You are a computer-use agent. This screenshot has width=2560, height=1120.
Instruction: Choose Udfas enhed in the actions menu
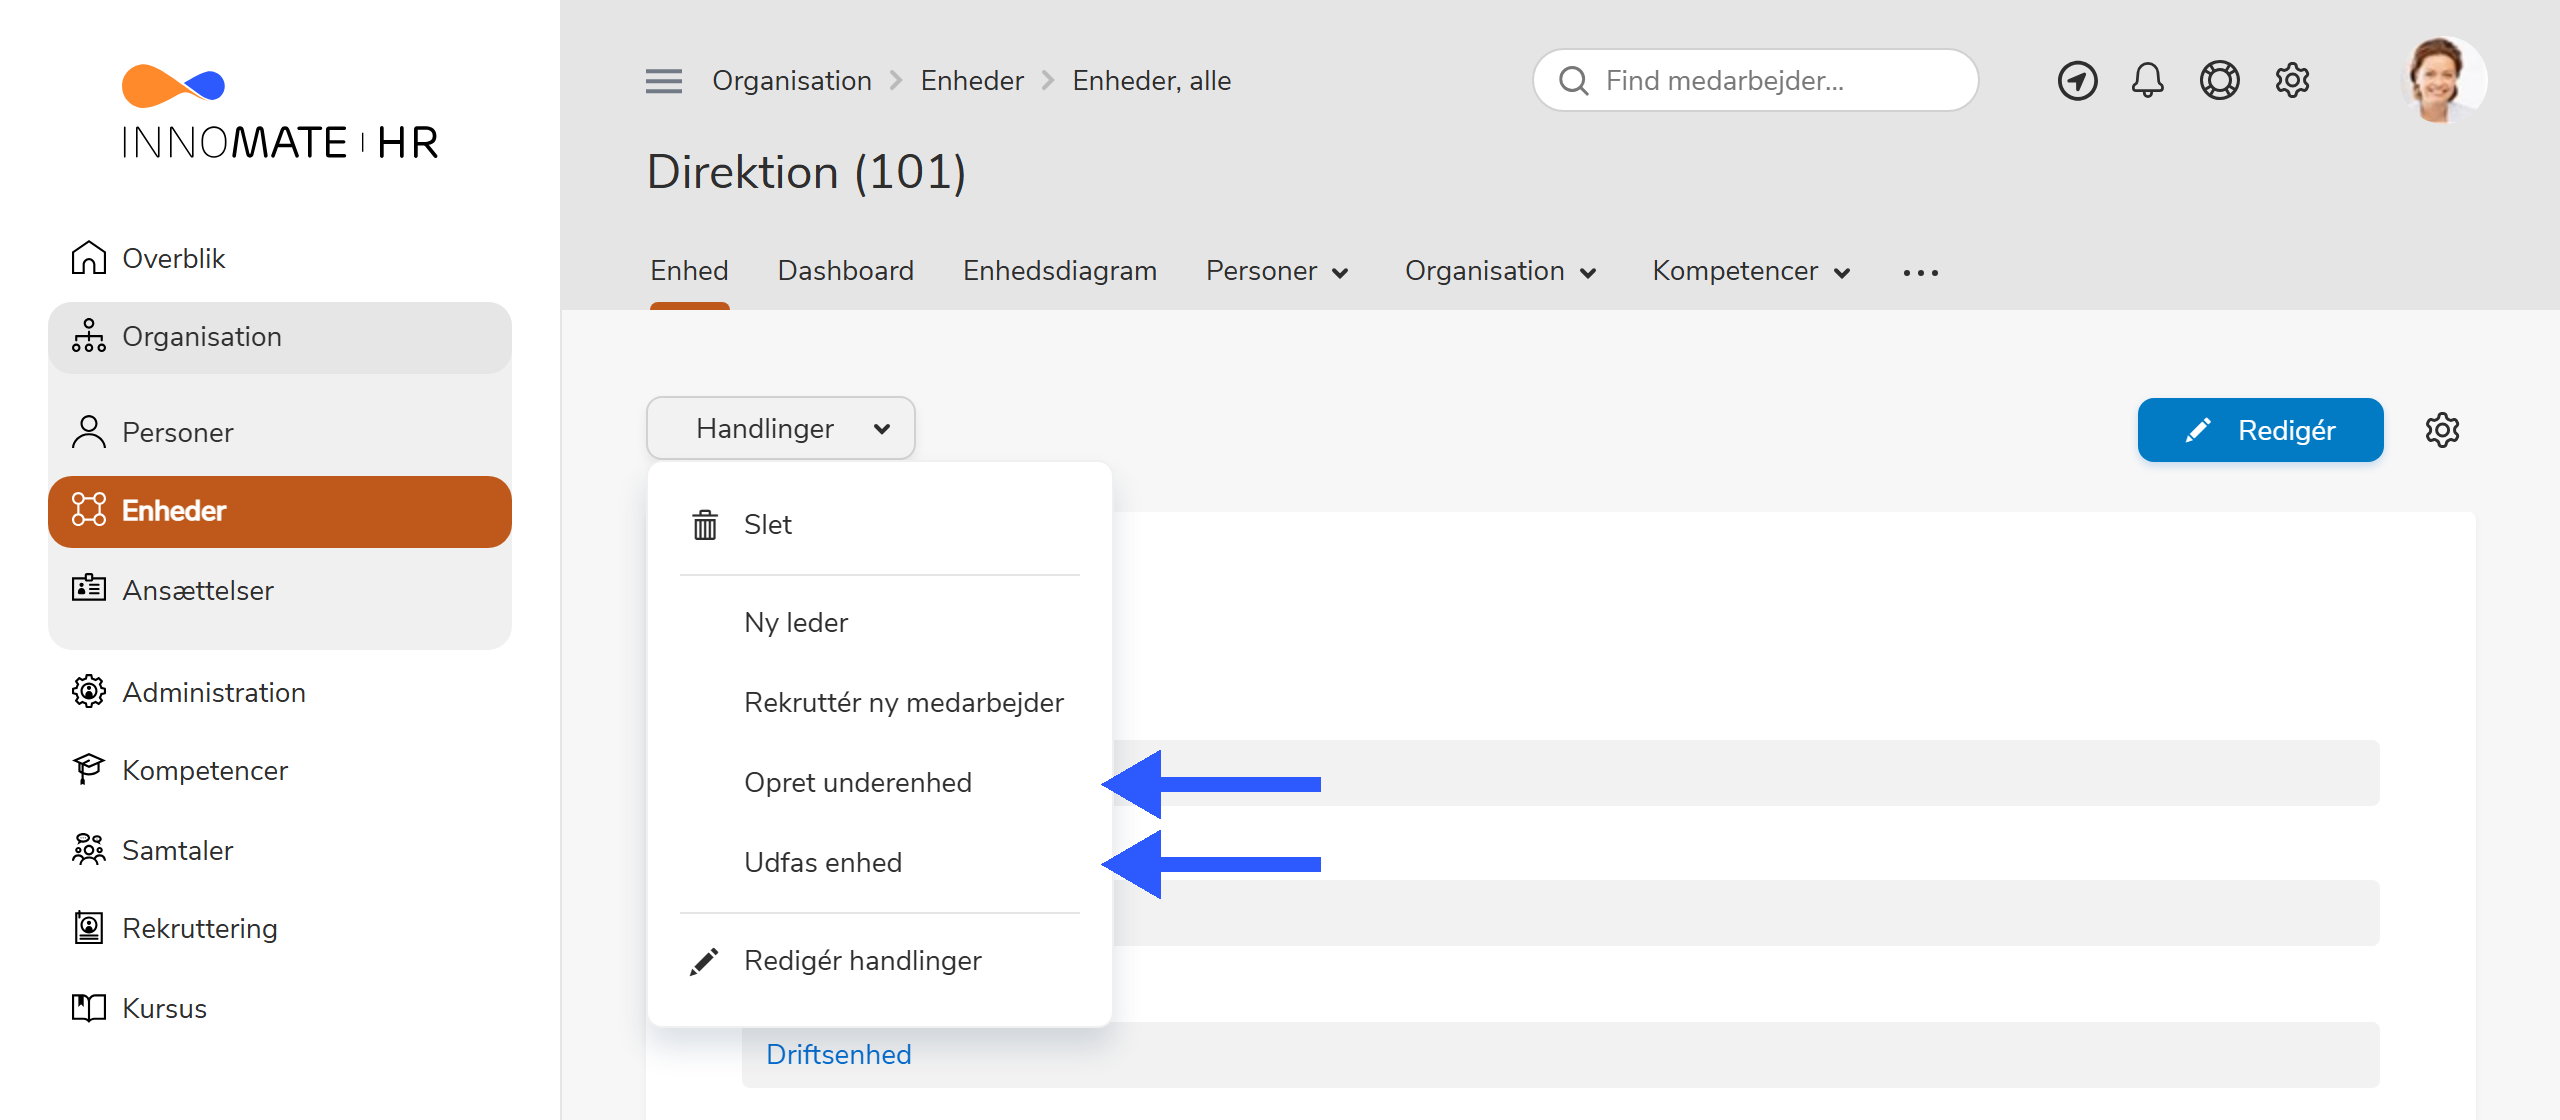coord(822,861)
